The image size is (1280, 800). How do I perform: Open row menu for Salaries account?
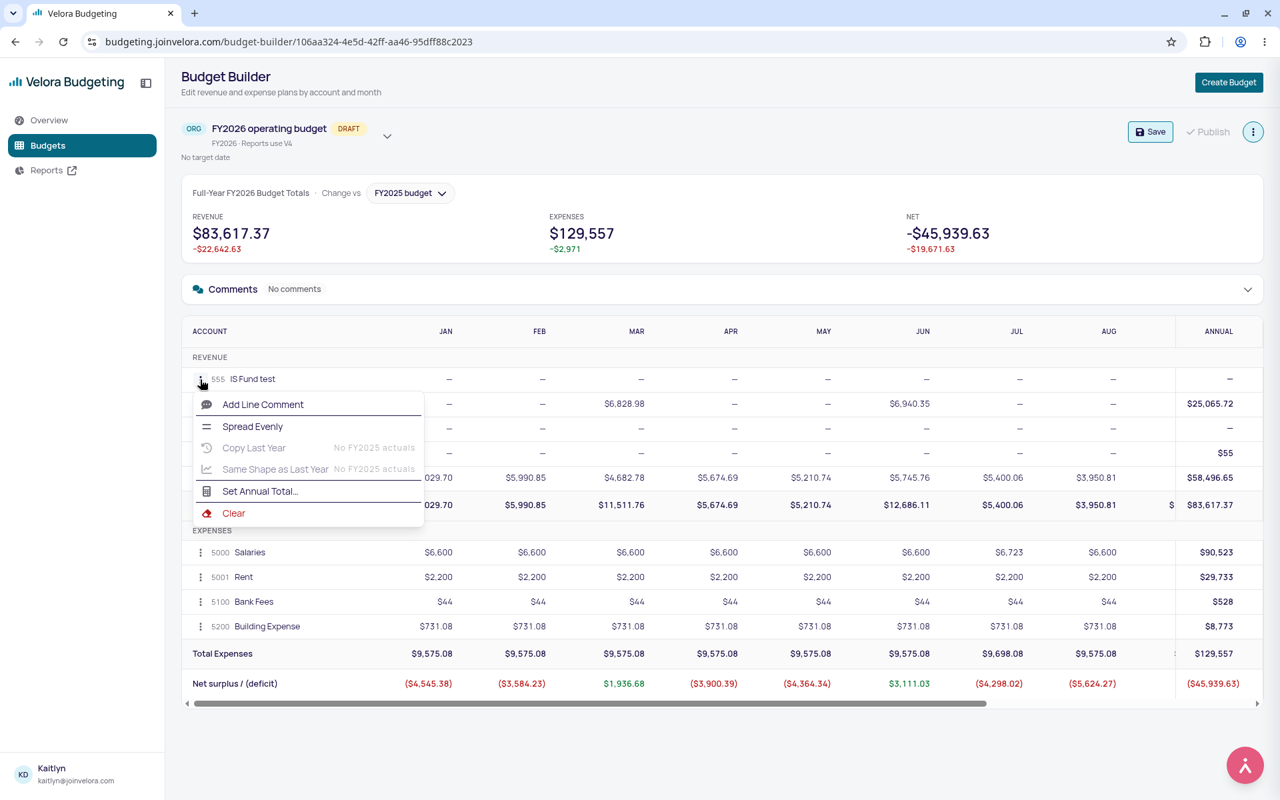[x=200, y=553]
